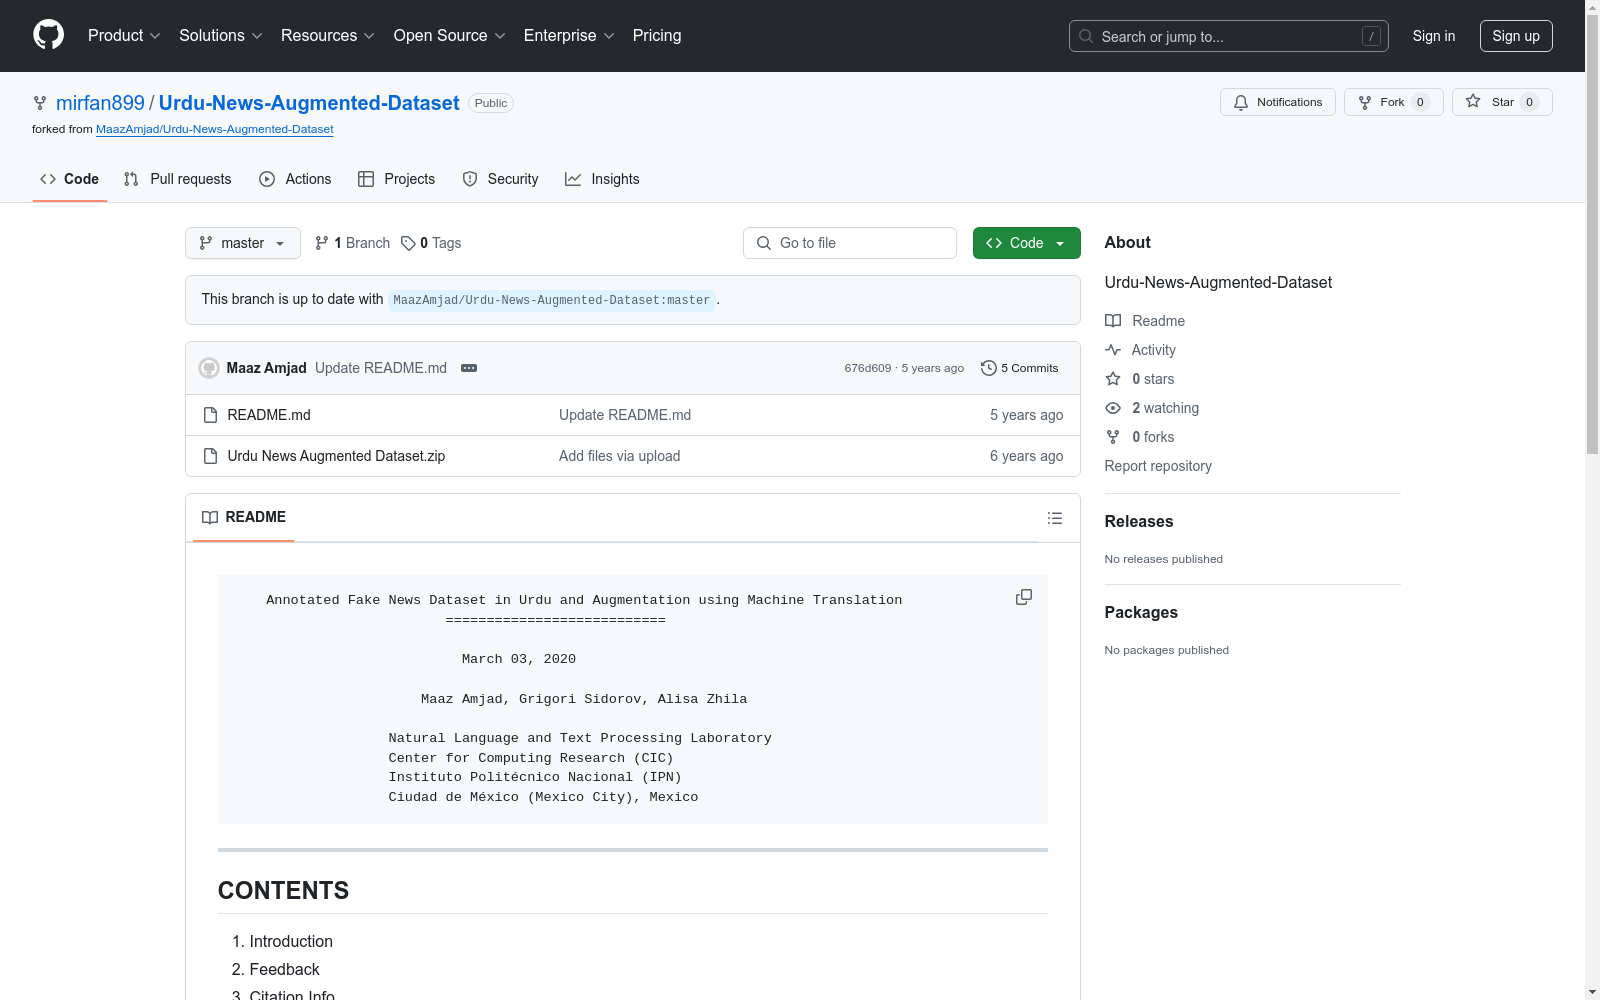View the 1 Branch list
The image size is (1600, 1000).
(352, 243)
